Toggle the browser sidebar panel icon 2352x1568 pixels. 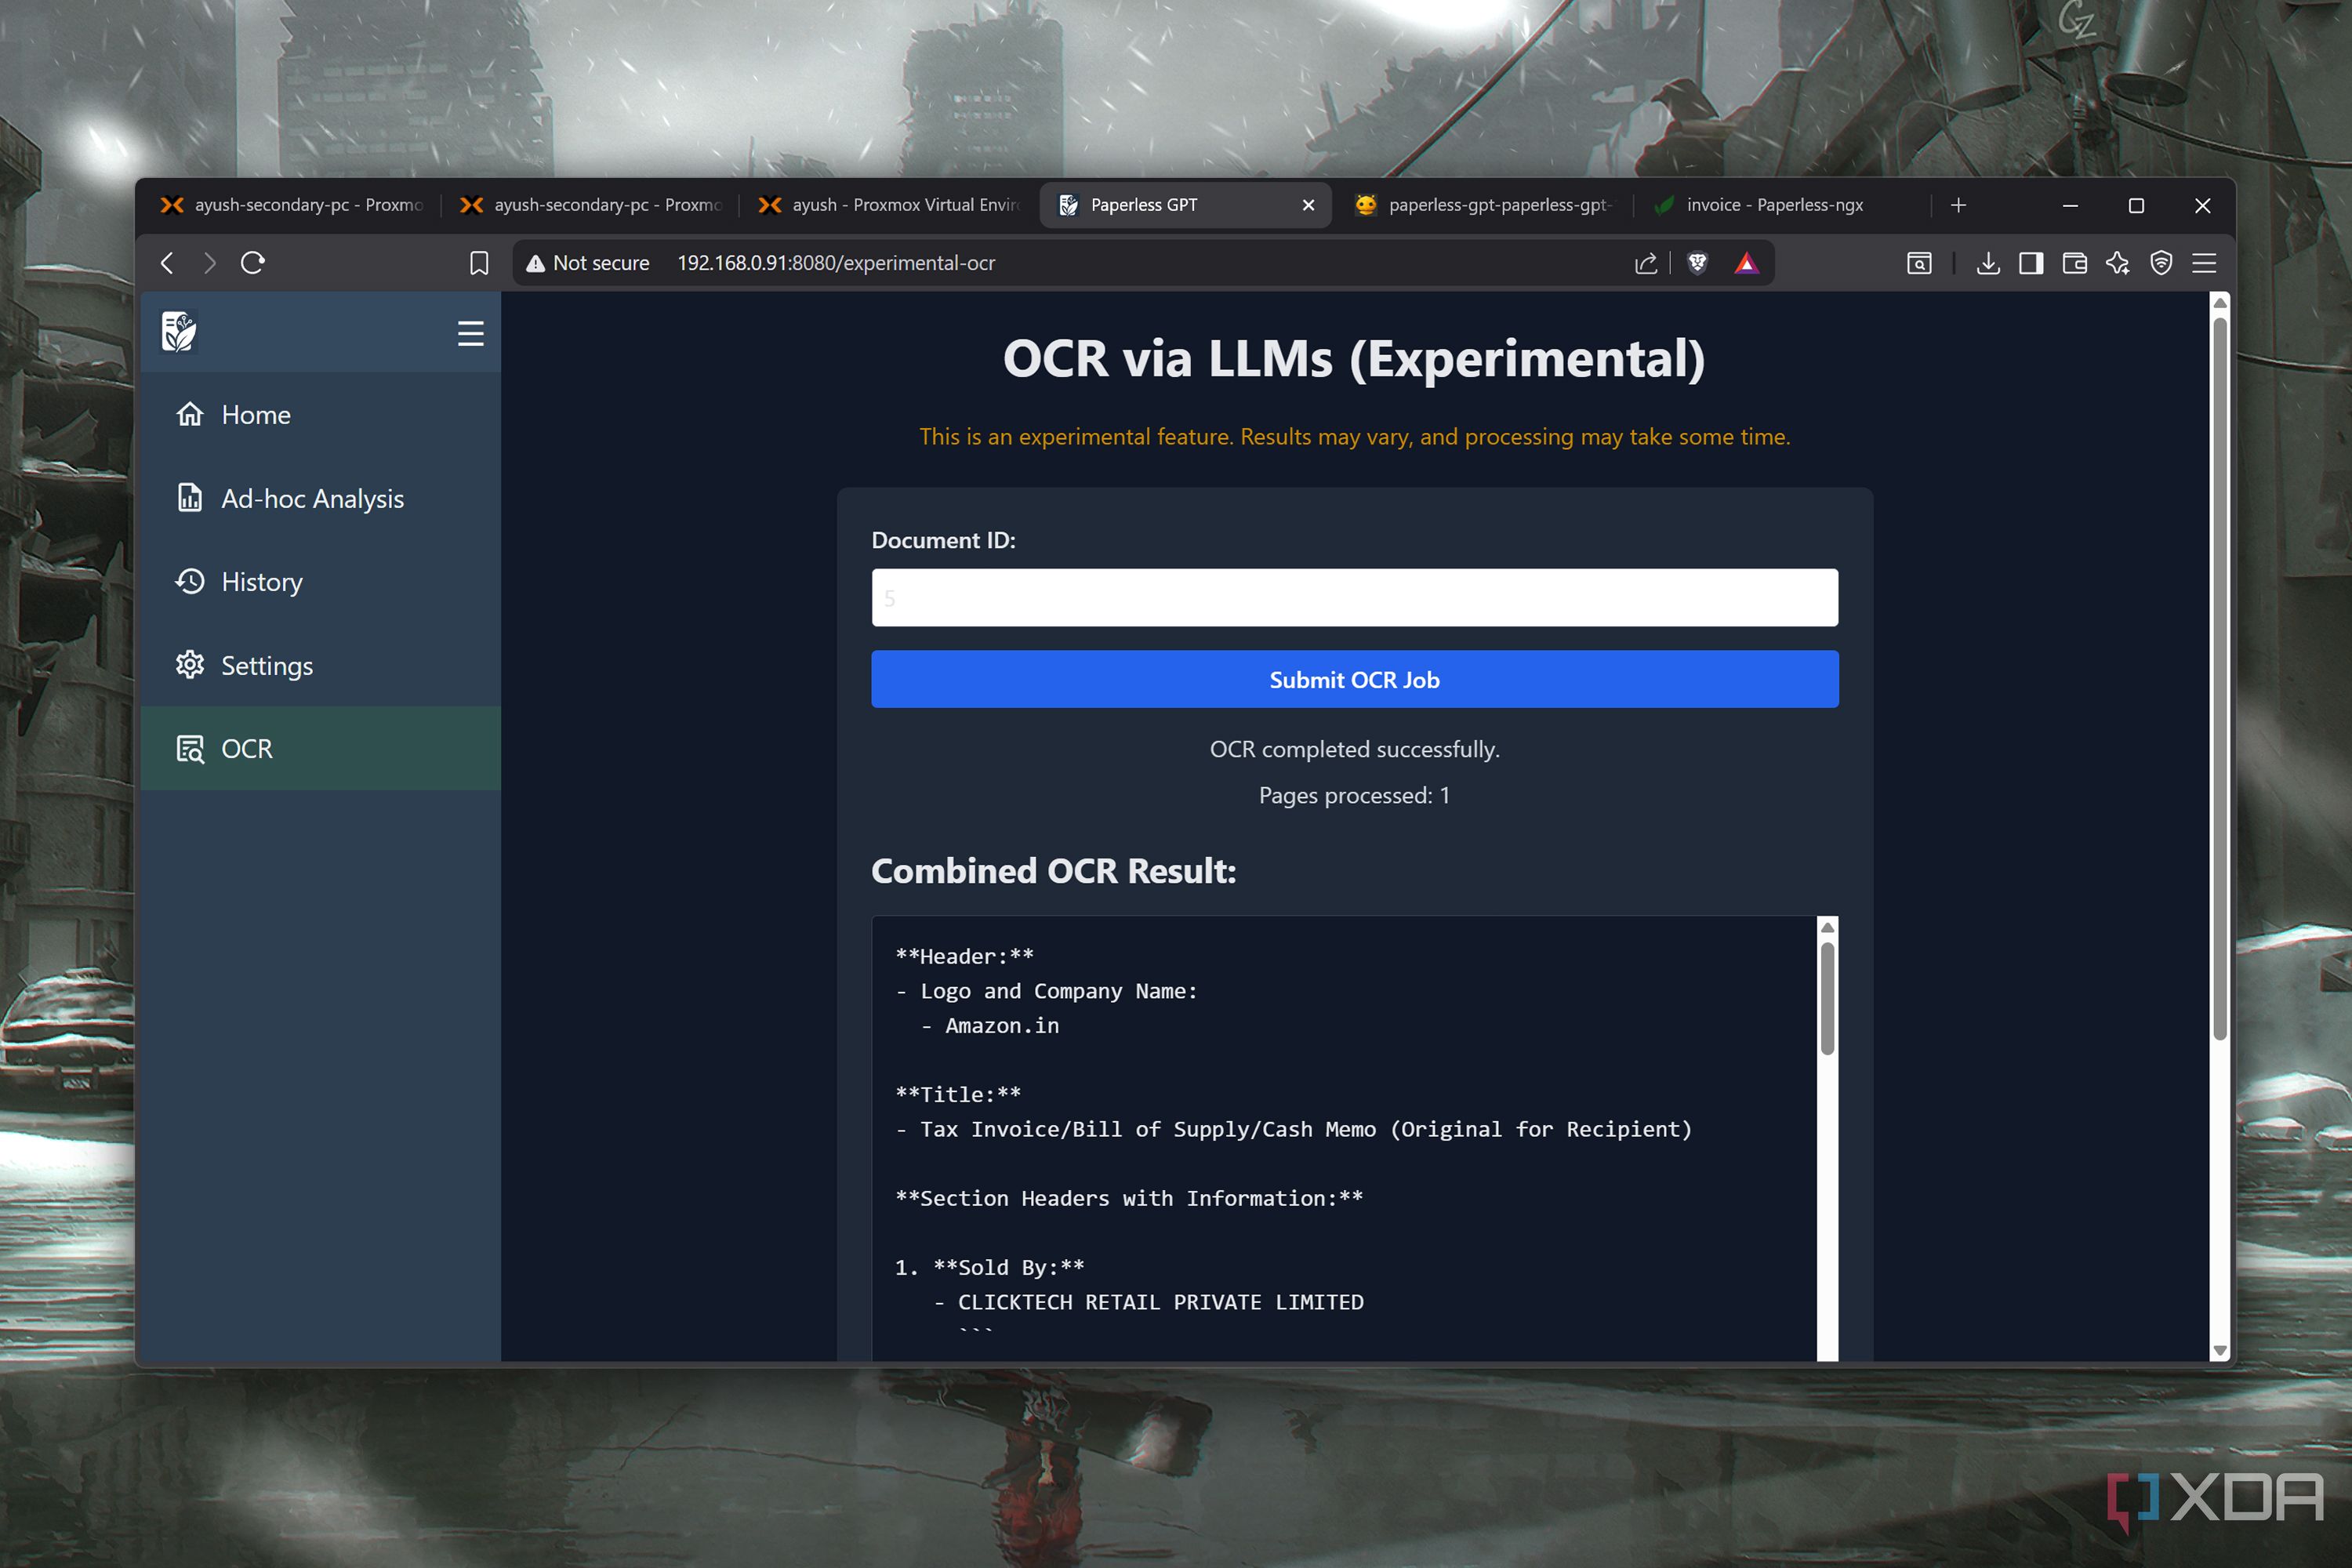[2031, 263]
